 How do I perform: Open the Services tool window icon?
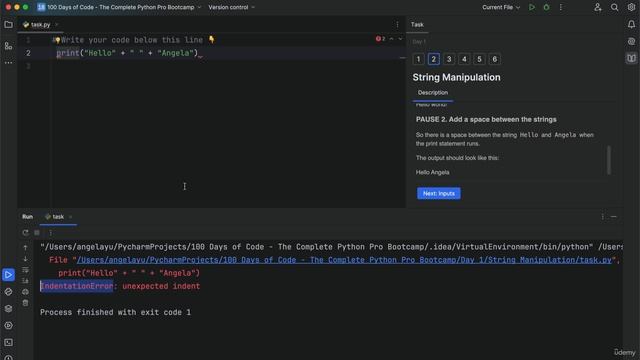pyautogui.click(x=8, y=325)
